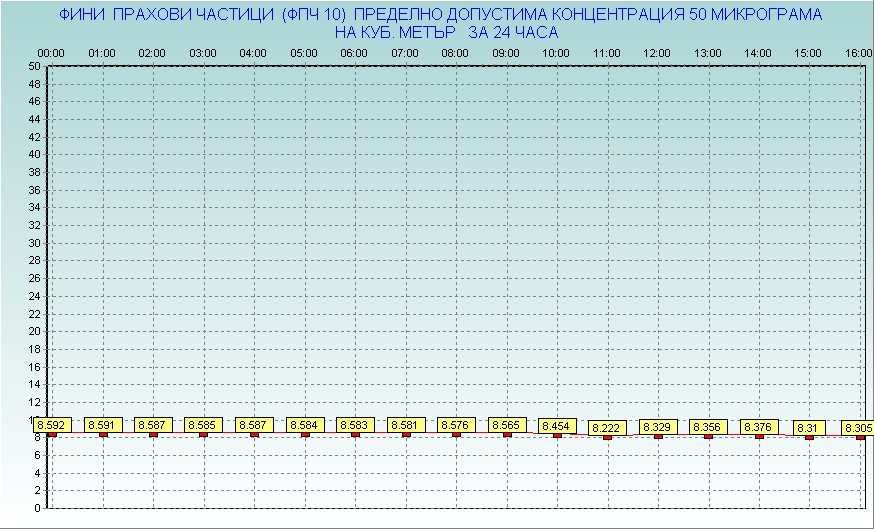Select the 8.565 value label
This screenshot has width=874, height=529.
[507, 425]
